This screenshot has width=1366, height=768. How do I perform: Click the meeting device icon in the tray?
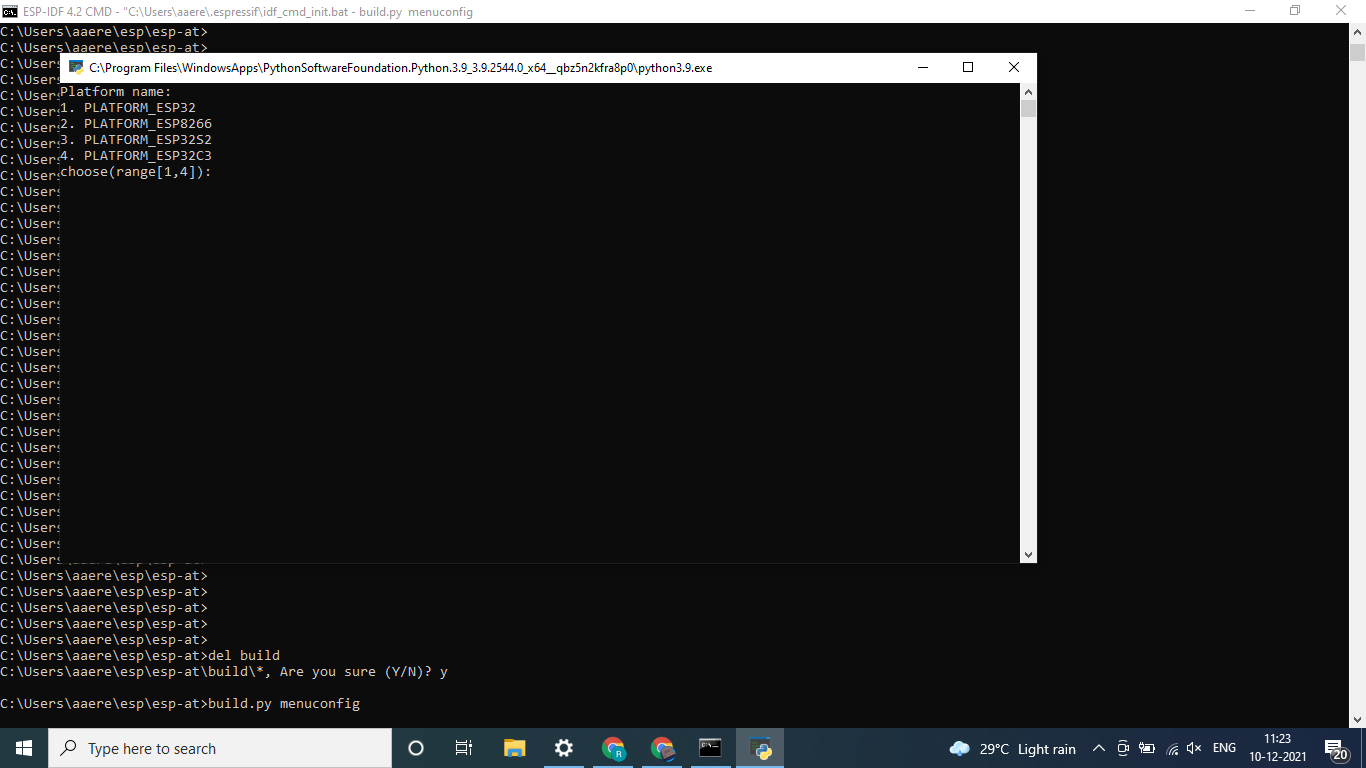pos(1123,748)
